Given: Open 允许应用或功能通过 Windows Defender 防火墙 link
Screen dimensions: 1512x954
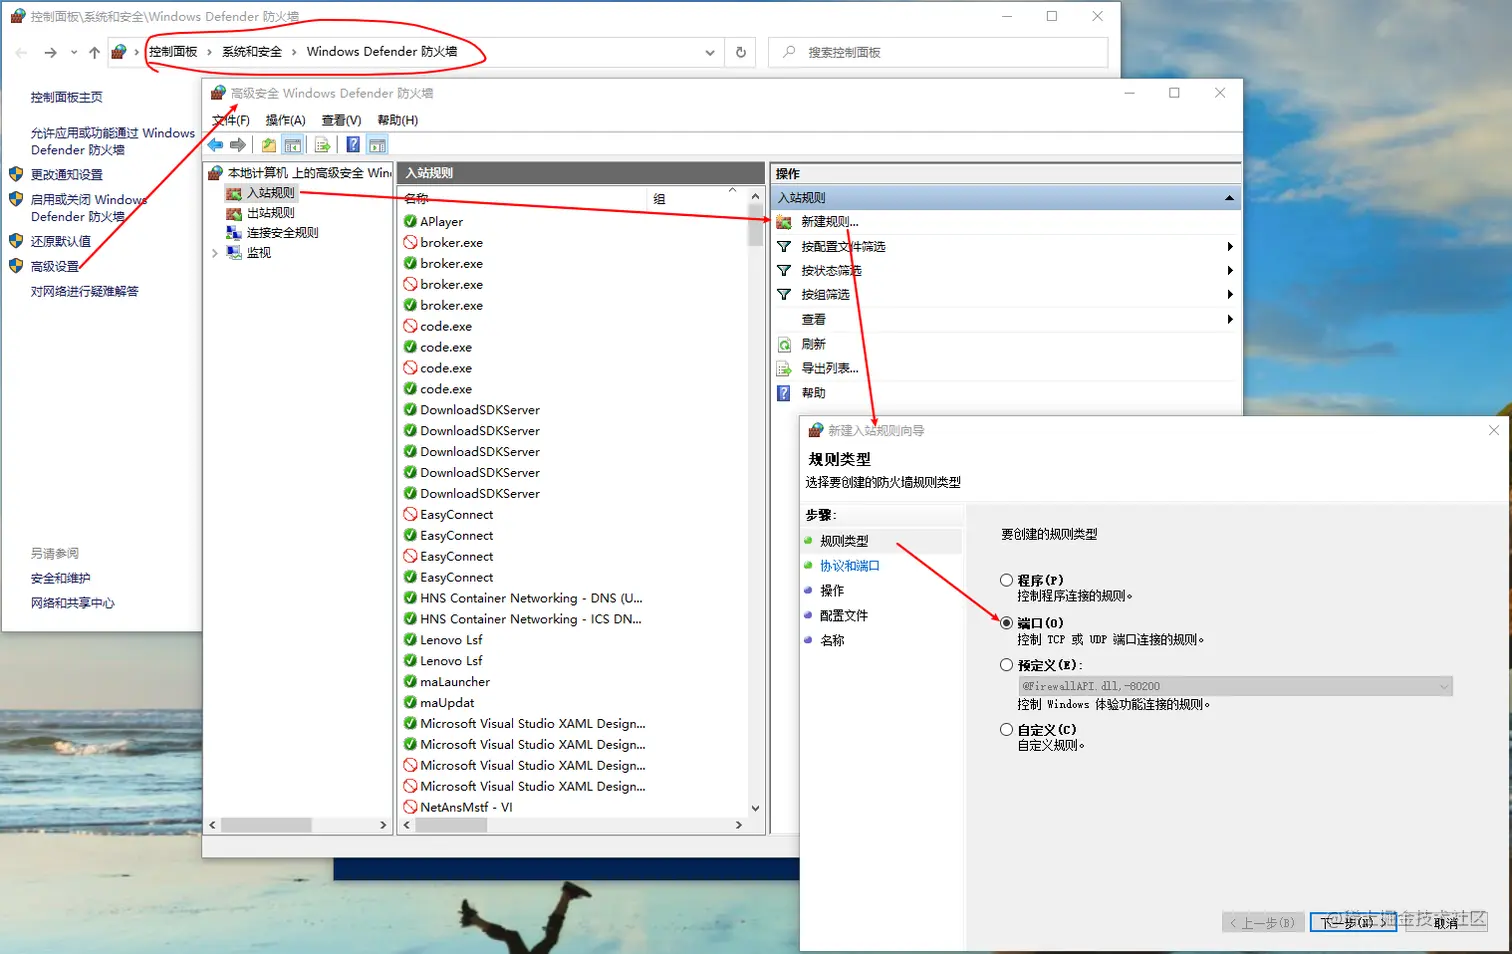Looking at the screenshot, I should [112, 141].
